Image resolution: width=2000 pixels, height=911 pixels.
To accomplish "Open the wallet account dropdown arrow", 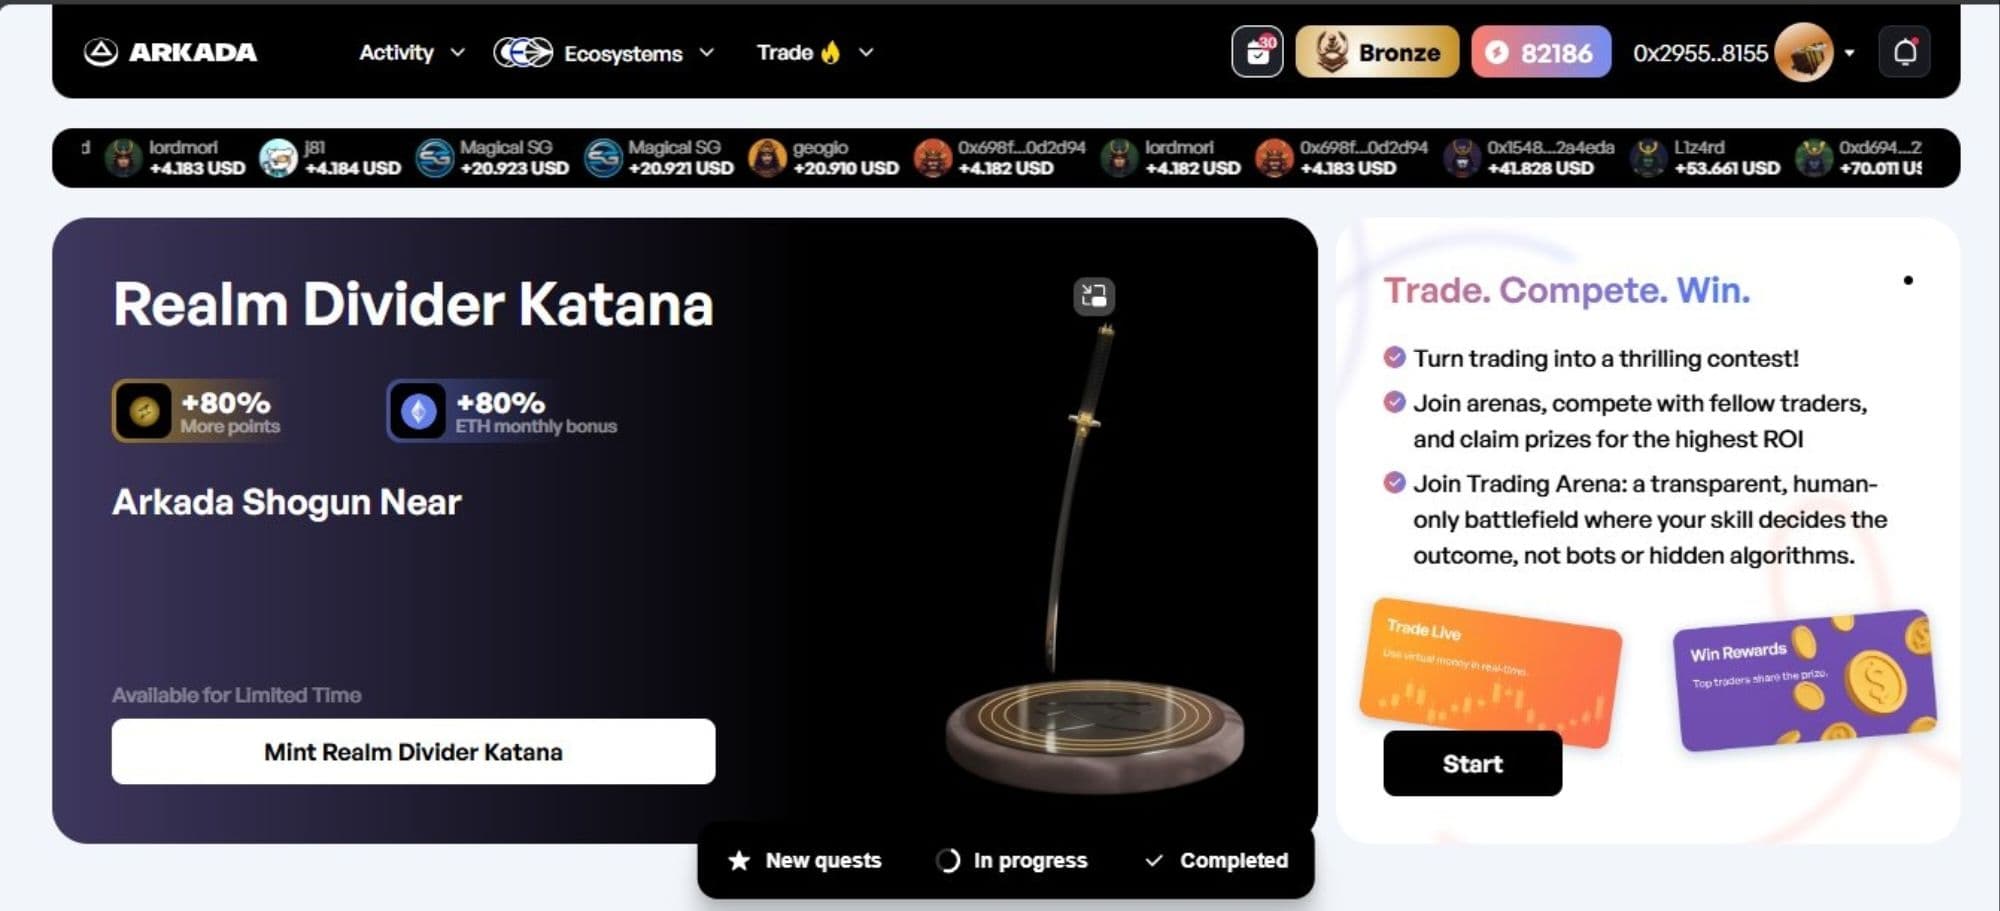I will 1850,53.
